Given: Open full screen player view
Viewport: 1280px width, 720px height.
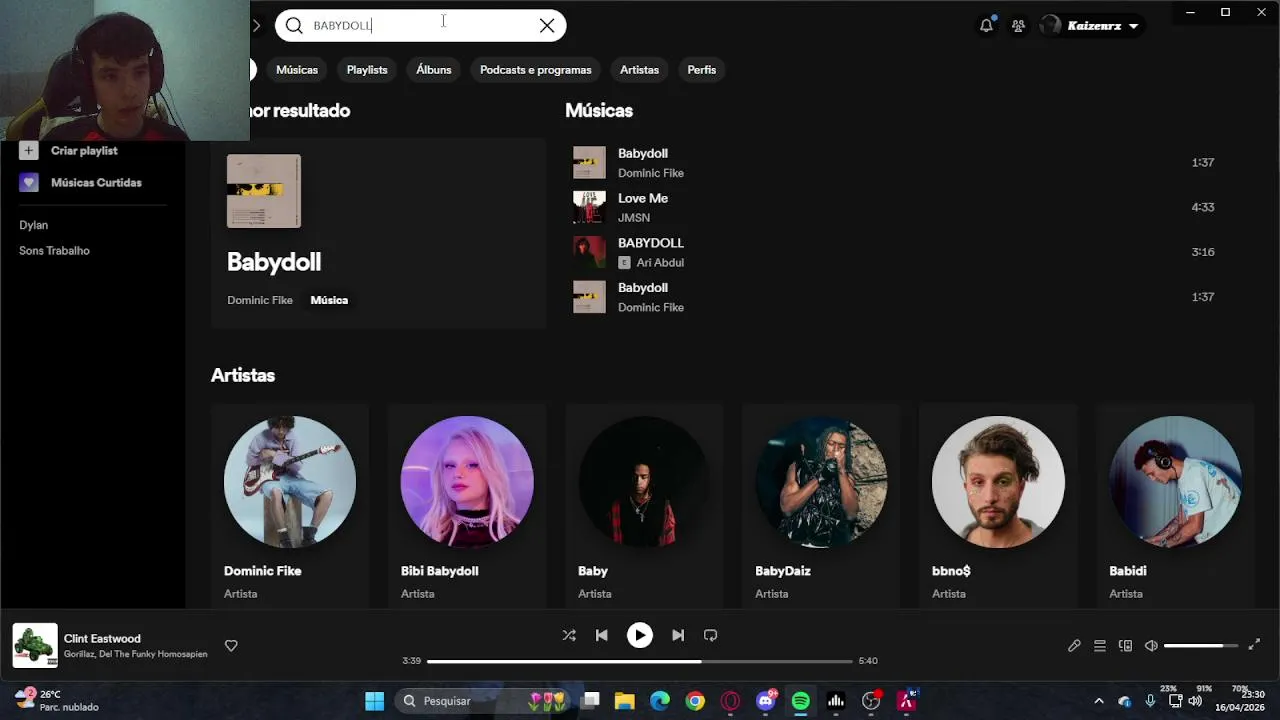Looking at the screenshot, I should [x=1254, y=645].
